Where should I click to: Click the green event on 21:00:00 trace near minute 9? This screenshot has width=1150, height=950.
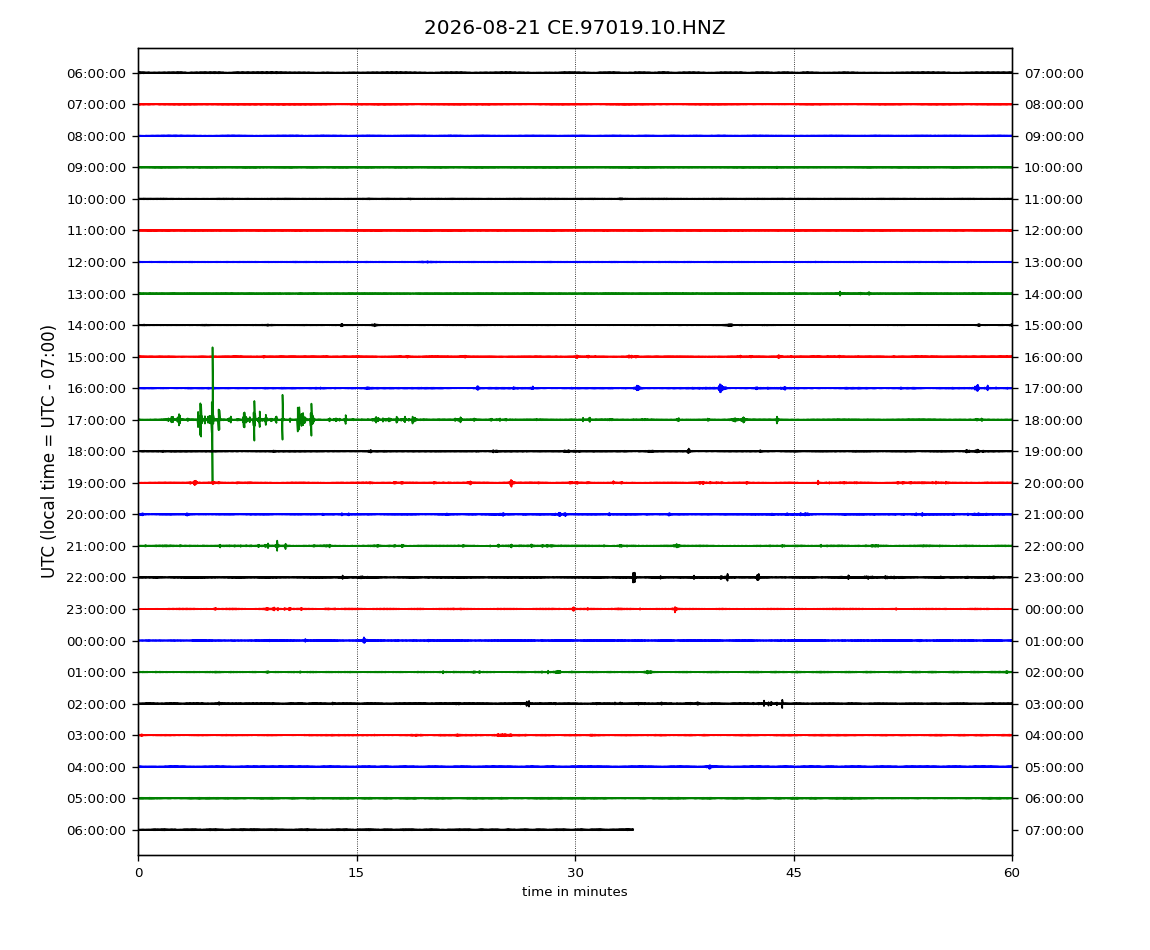pos(276,546)
